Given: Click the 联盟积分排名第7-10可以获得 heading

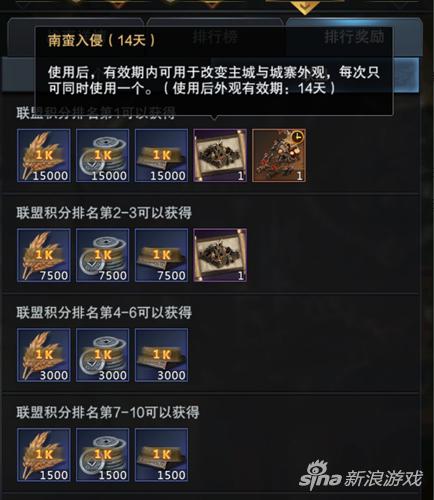Looking at the screenshot, I should pyautogui.click(x=108, y=413).
